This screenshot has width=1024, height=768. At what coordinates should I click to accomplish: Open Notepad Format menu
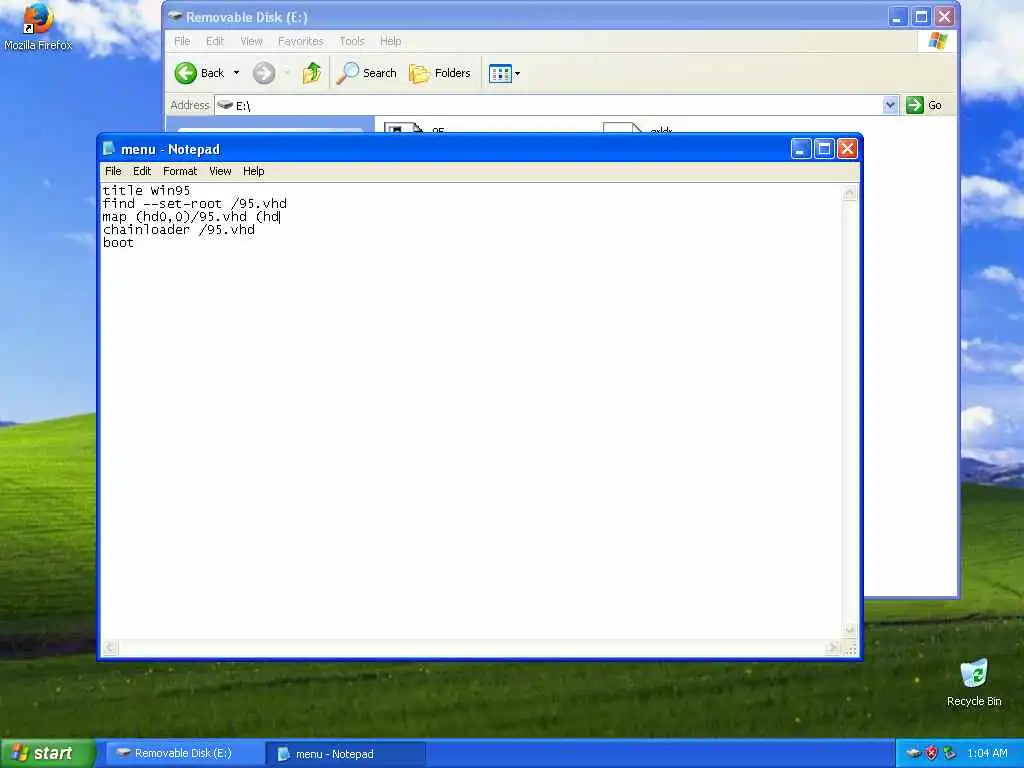180,171
